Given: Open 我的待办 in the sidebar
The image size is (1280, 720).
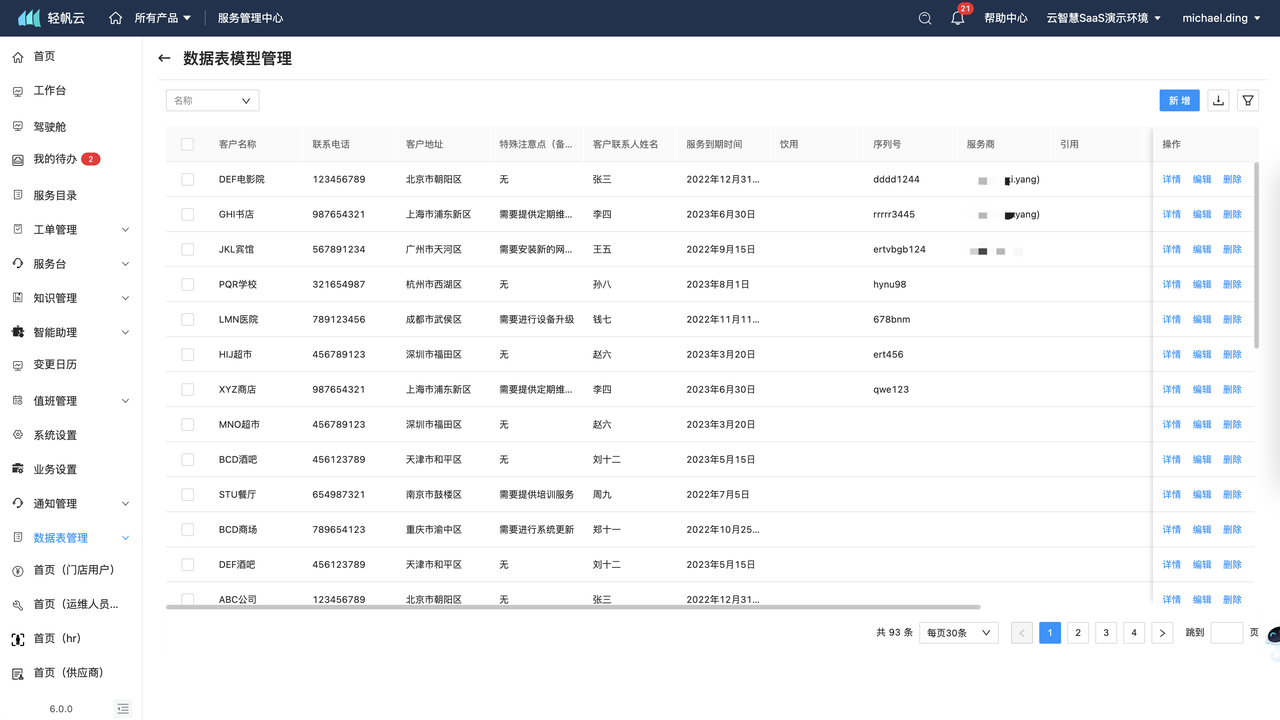Looking at the screenshot, I should click(x=55, y=159).
